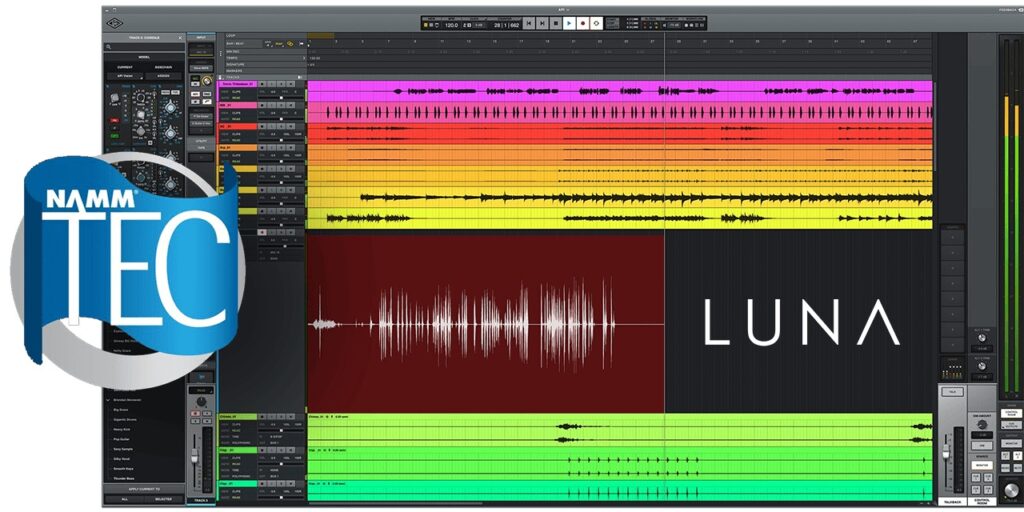
Task: Click the search field in Tracks & Console
Action: (x=145, y=47)
